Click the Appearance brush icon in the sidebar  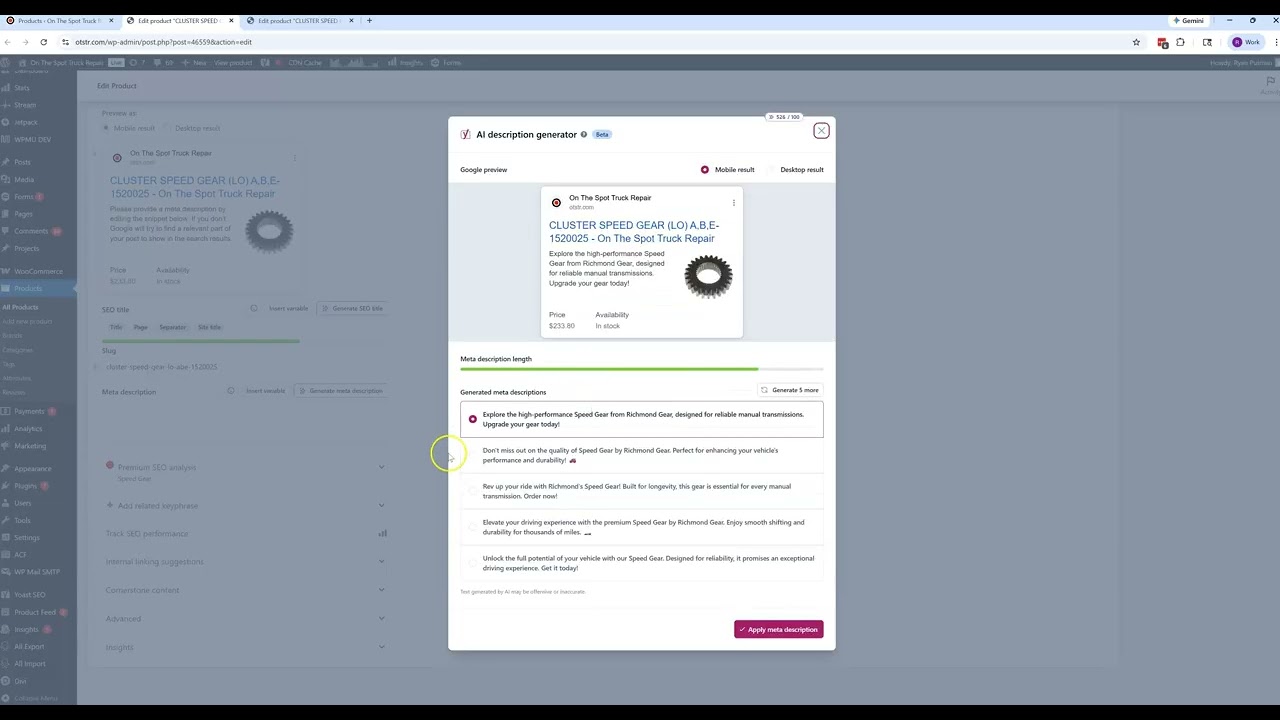pyautogui.click(x=6, y=469)
